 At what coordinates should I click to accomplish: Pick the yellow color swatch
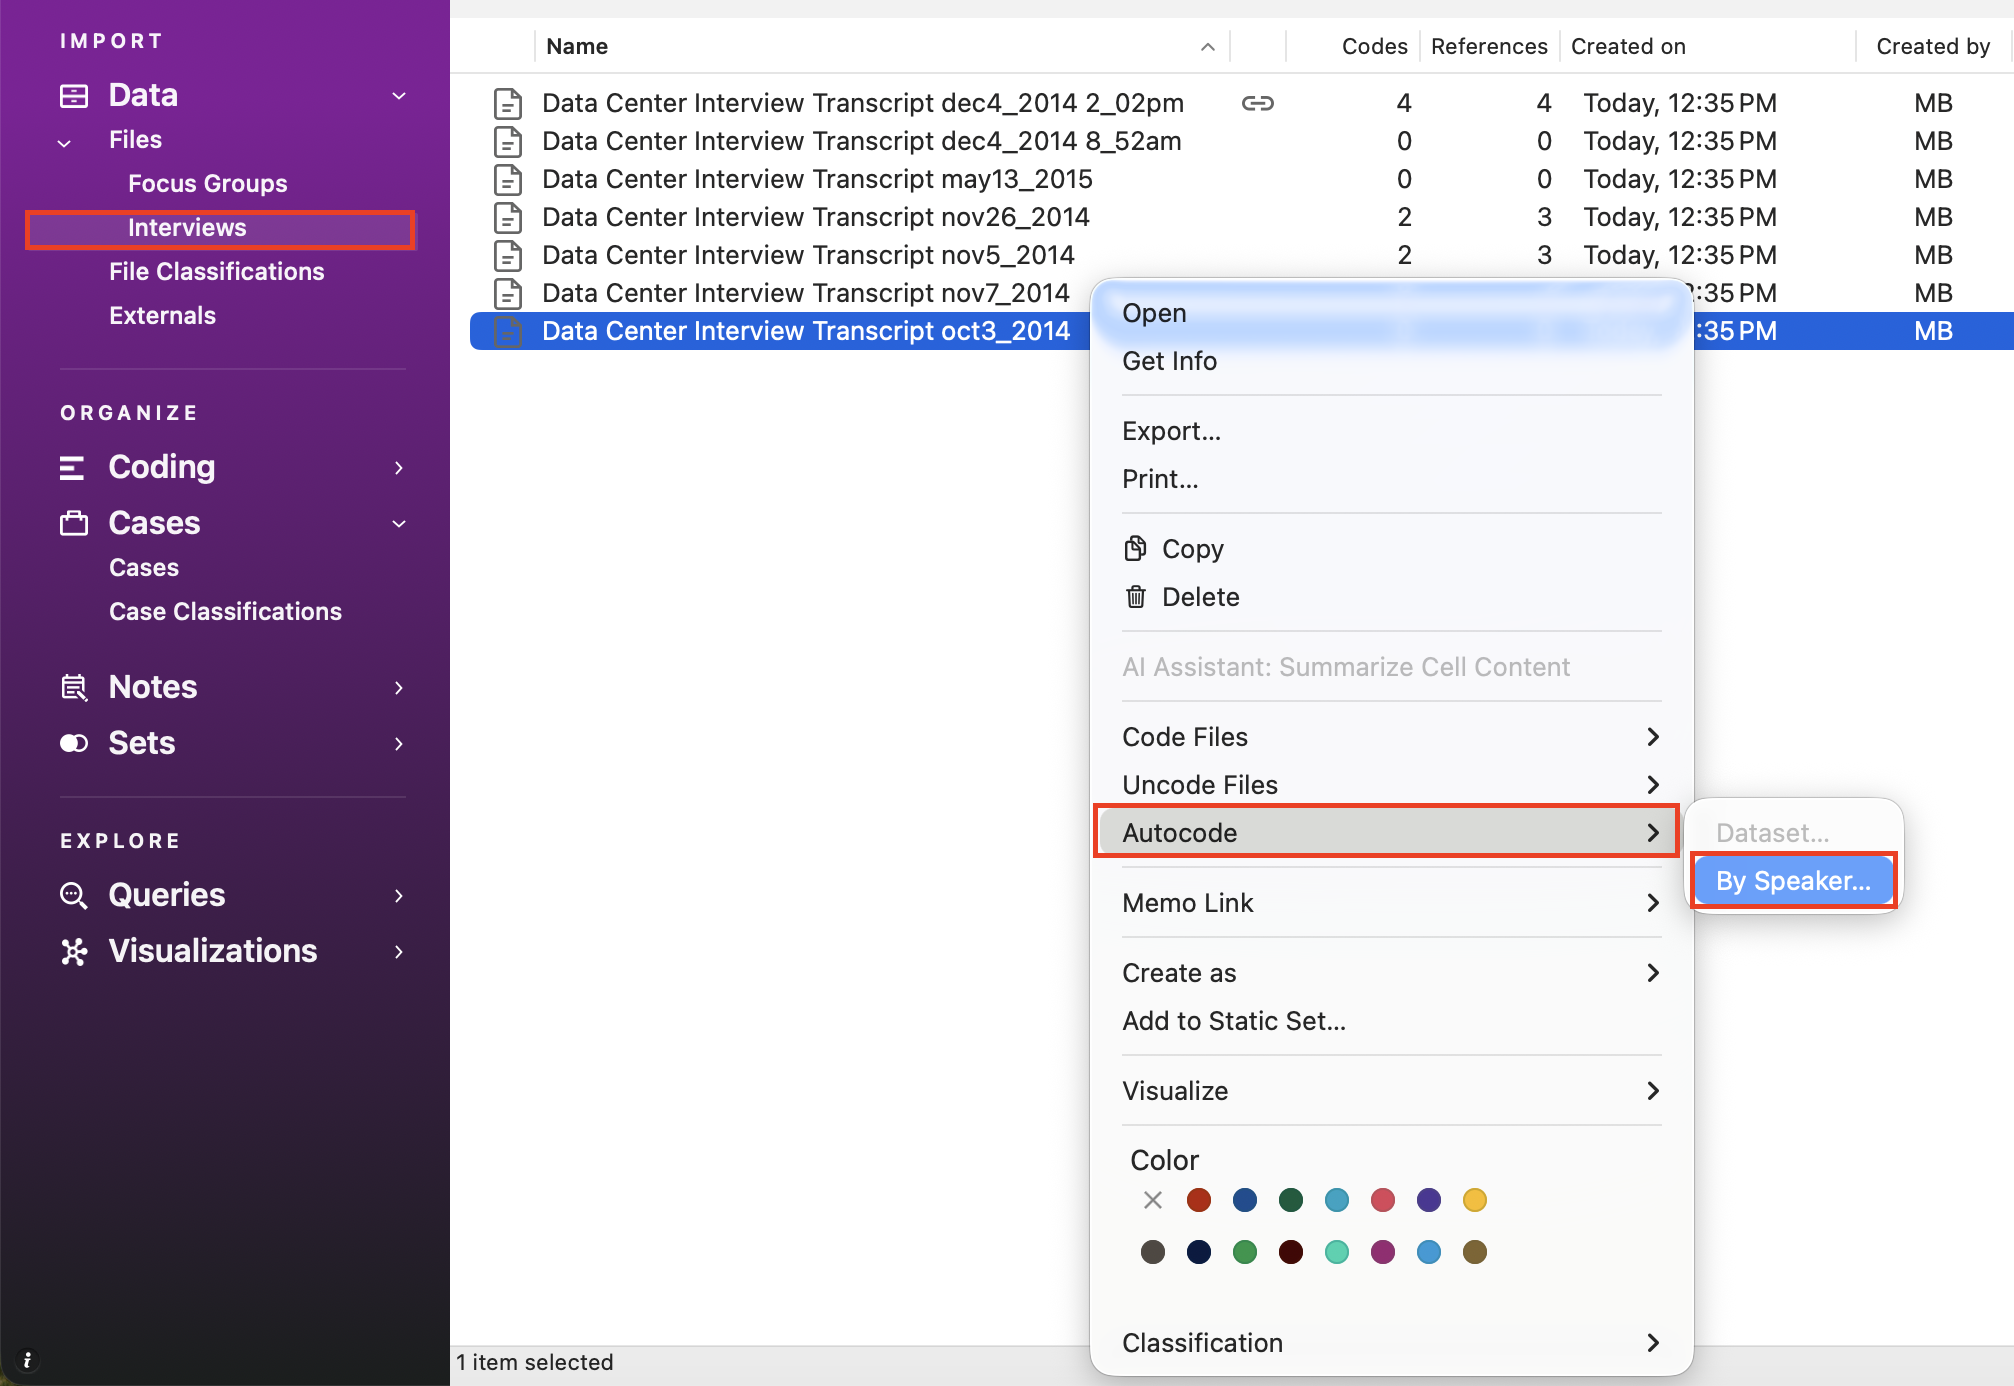tap(1475, 1200)
